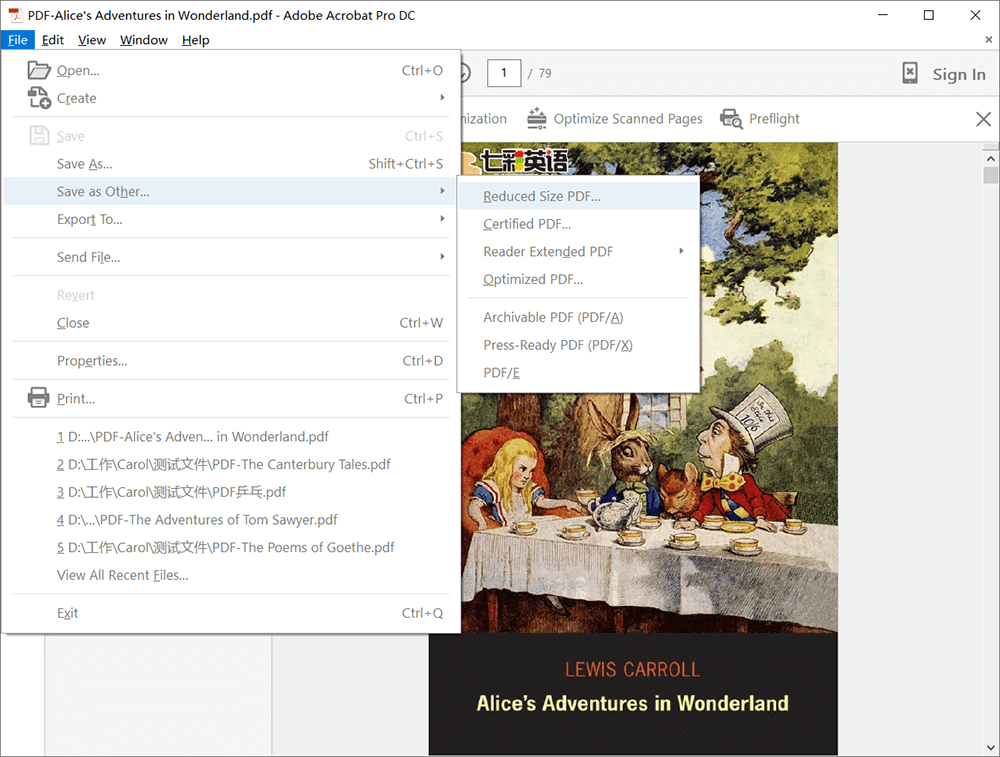The width and height of the screenshot is (1000, 757).
Task: Click the Open folder icon
Action: click(39, 70)
